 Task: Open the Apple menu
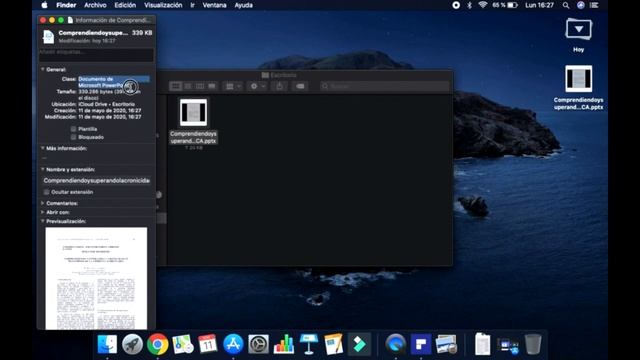tap(44, 5)
